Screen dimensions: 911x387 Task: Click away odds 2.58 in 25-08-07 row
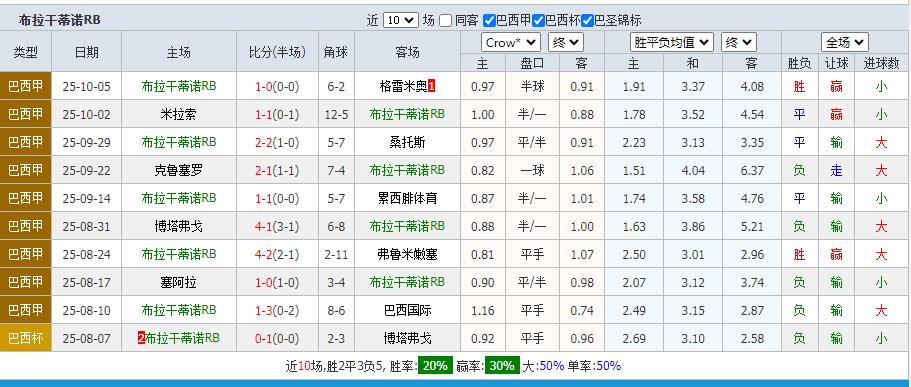752,338
